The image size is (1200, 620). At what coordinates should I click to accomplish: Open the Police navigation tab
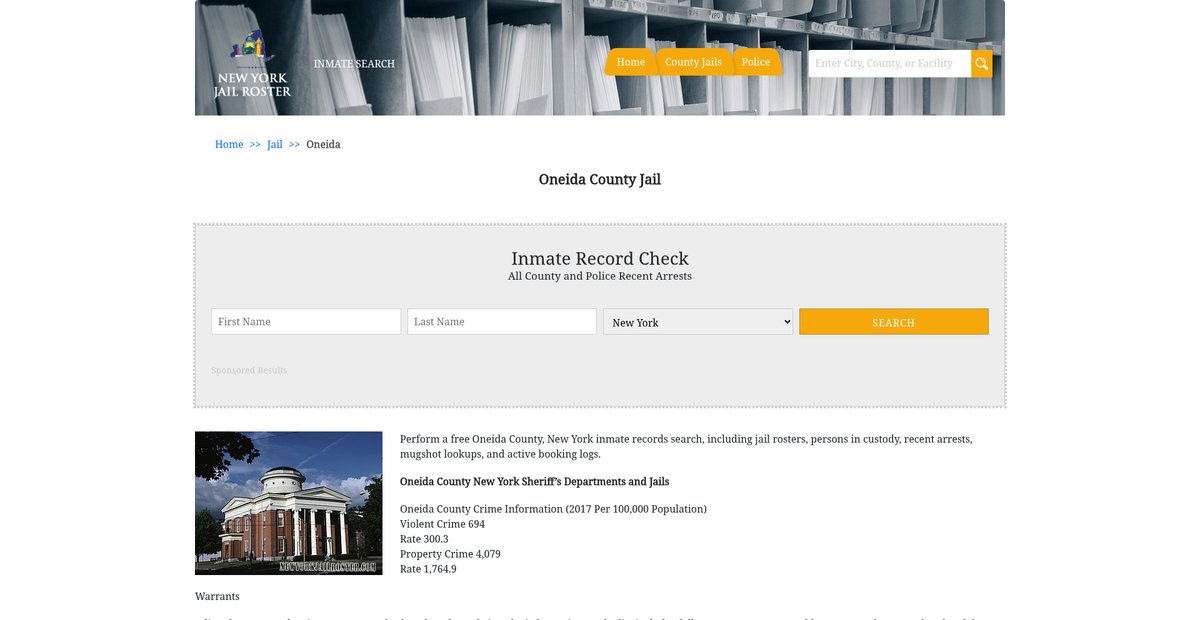[x=756, y=62]
